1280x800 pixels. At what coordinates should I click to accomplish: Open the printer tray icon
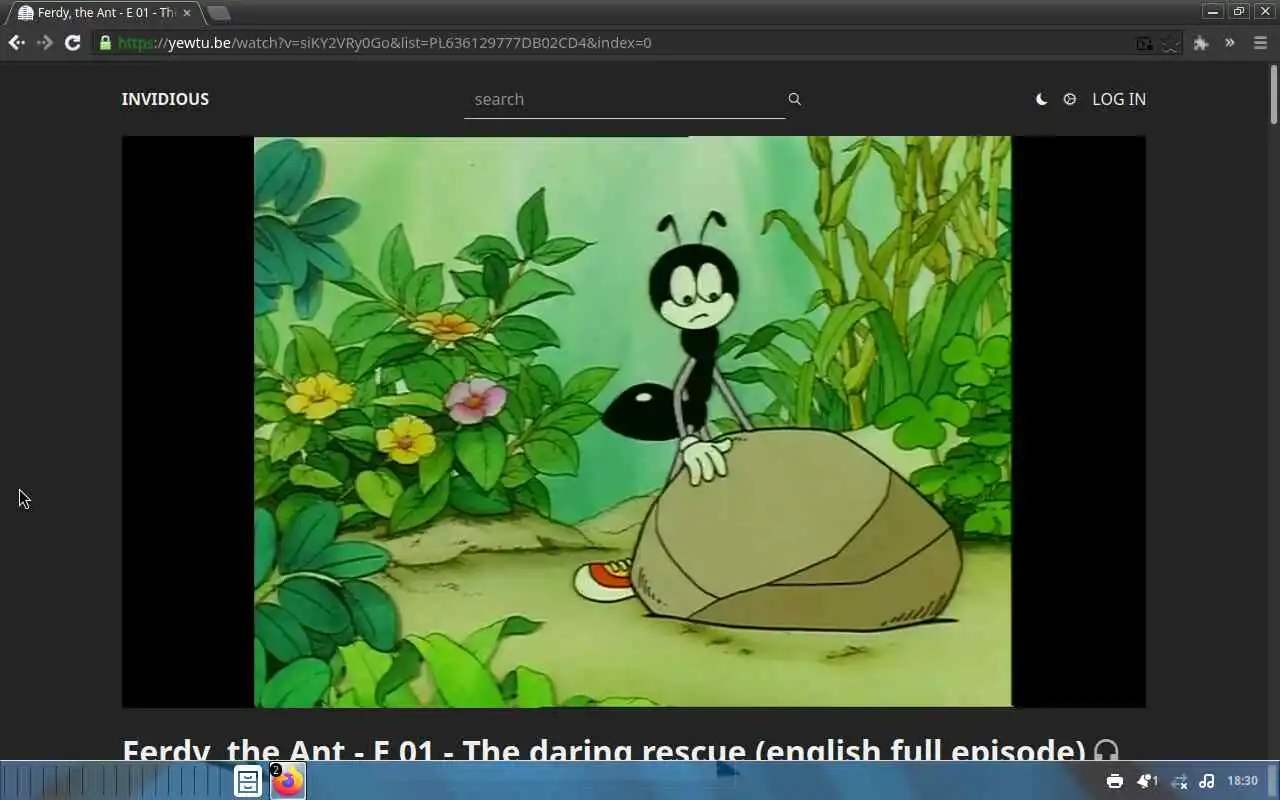[1115, 781]
